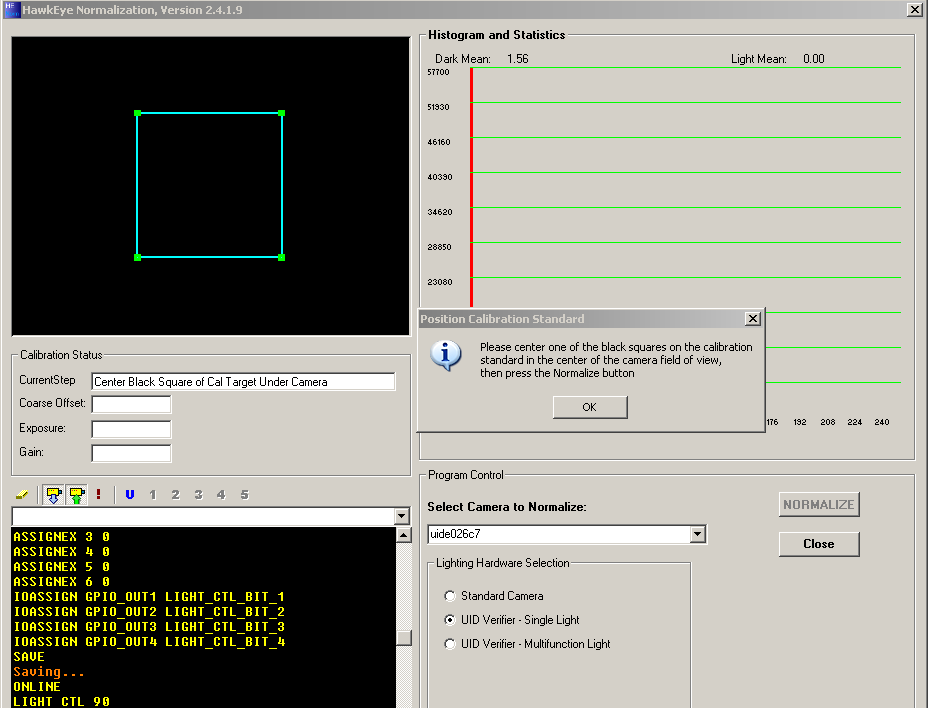This screenshot has height=708, width=928.
Task: Select the Standard Camera option
Action: (451, 597)
